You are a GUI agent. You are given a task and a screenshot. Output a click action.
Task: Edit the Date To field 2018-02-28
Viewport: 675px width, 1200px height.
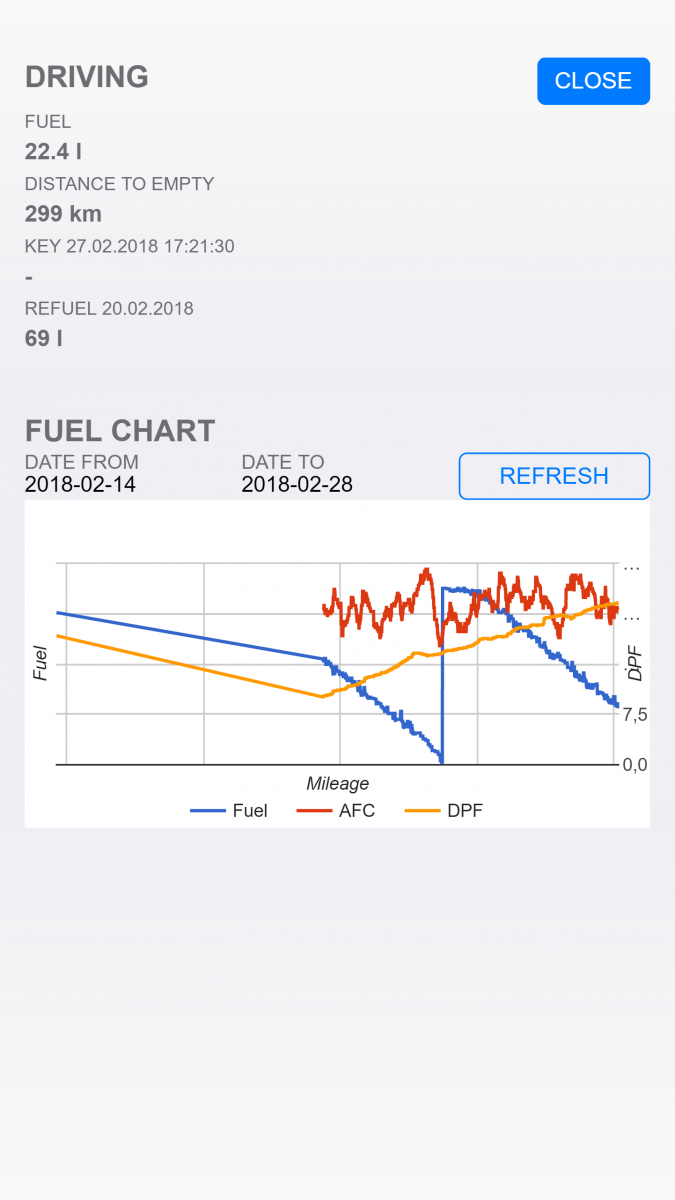297,485
